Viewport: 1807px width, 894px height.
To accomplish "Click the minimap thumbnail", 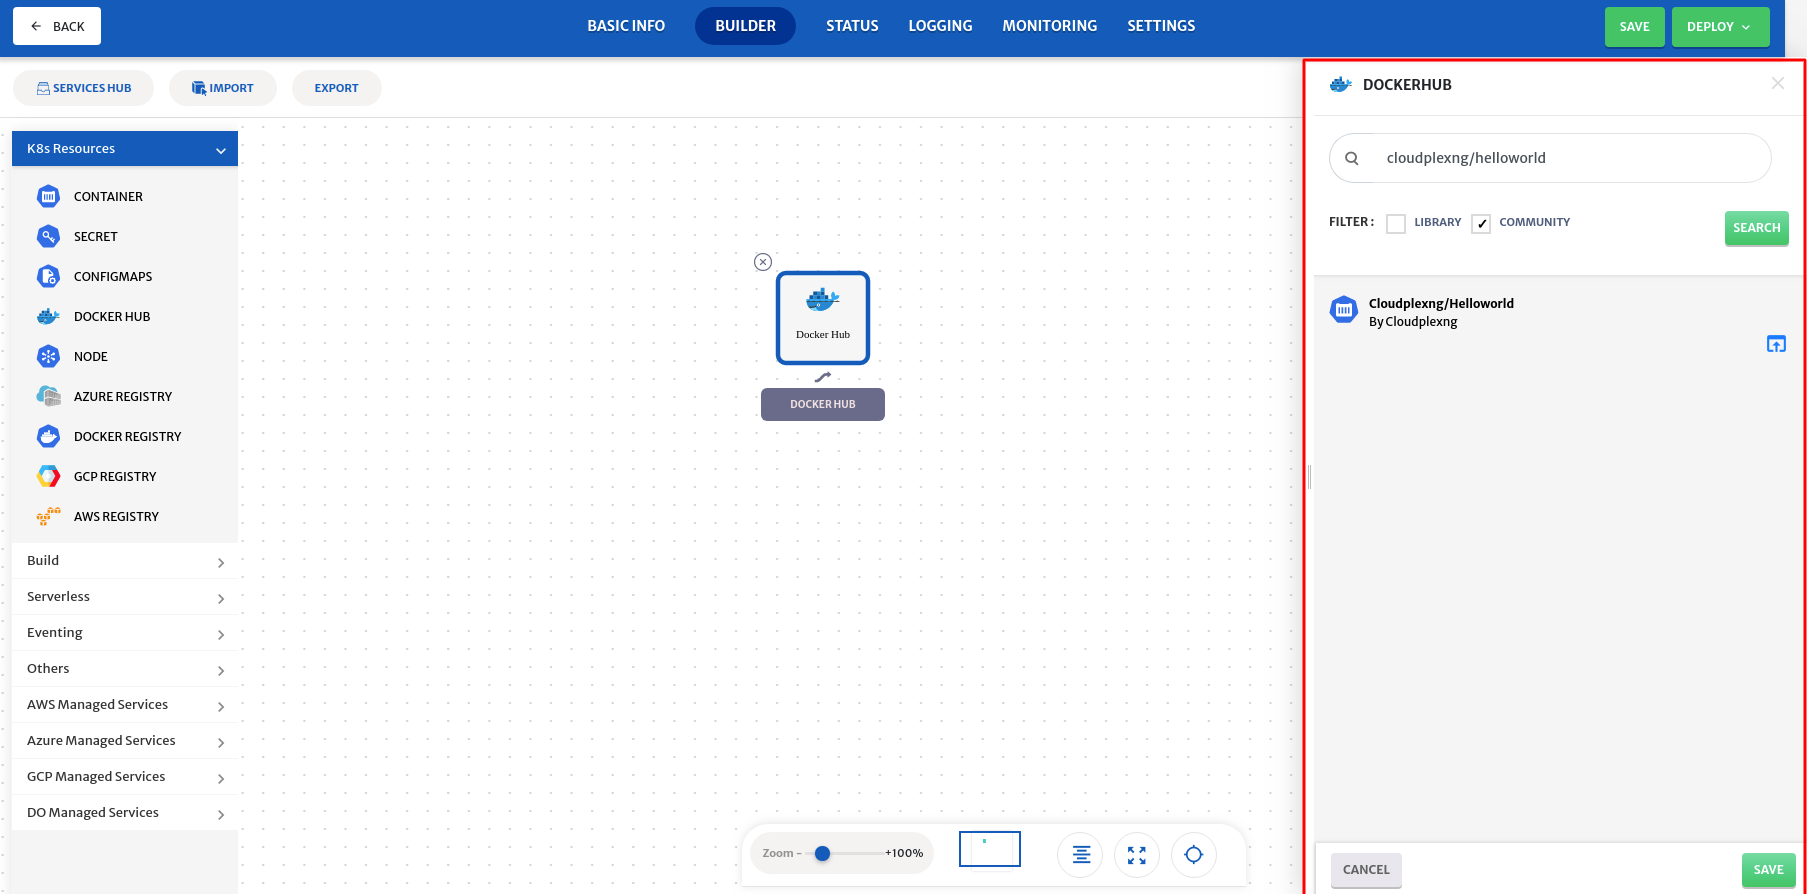I will point(990,849).
